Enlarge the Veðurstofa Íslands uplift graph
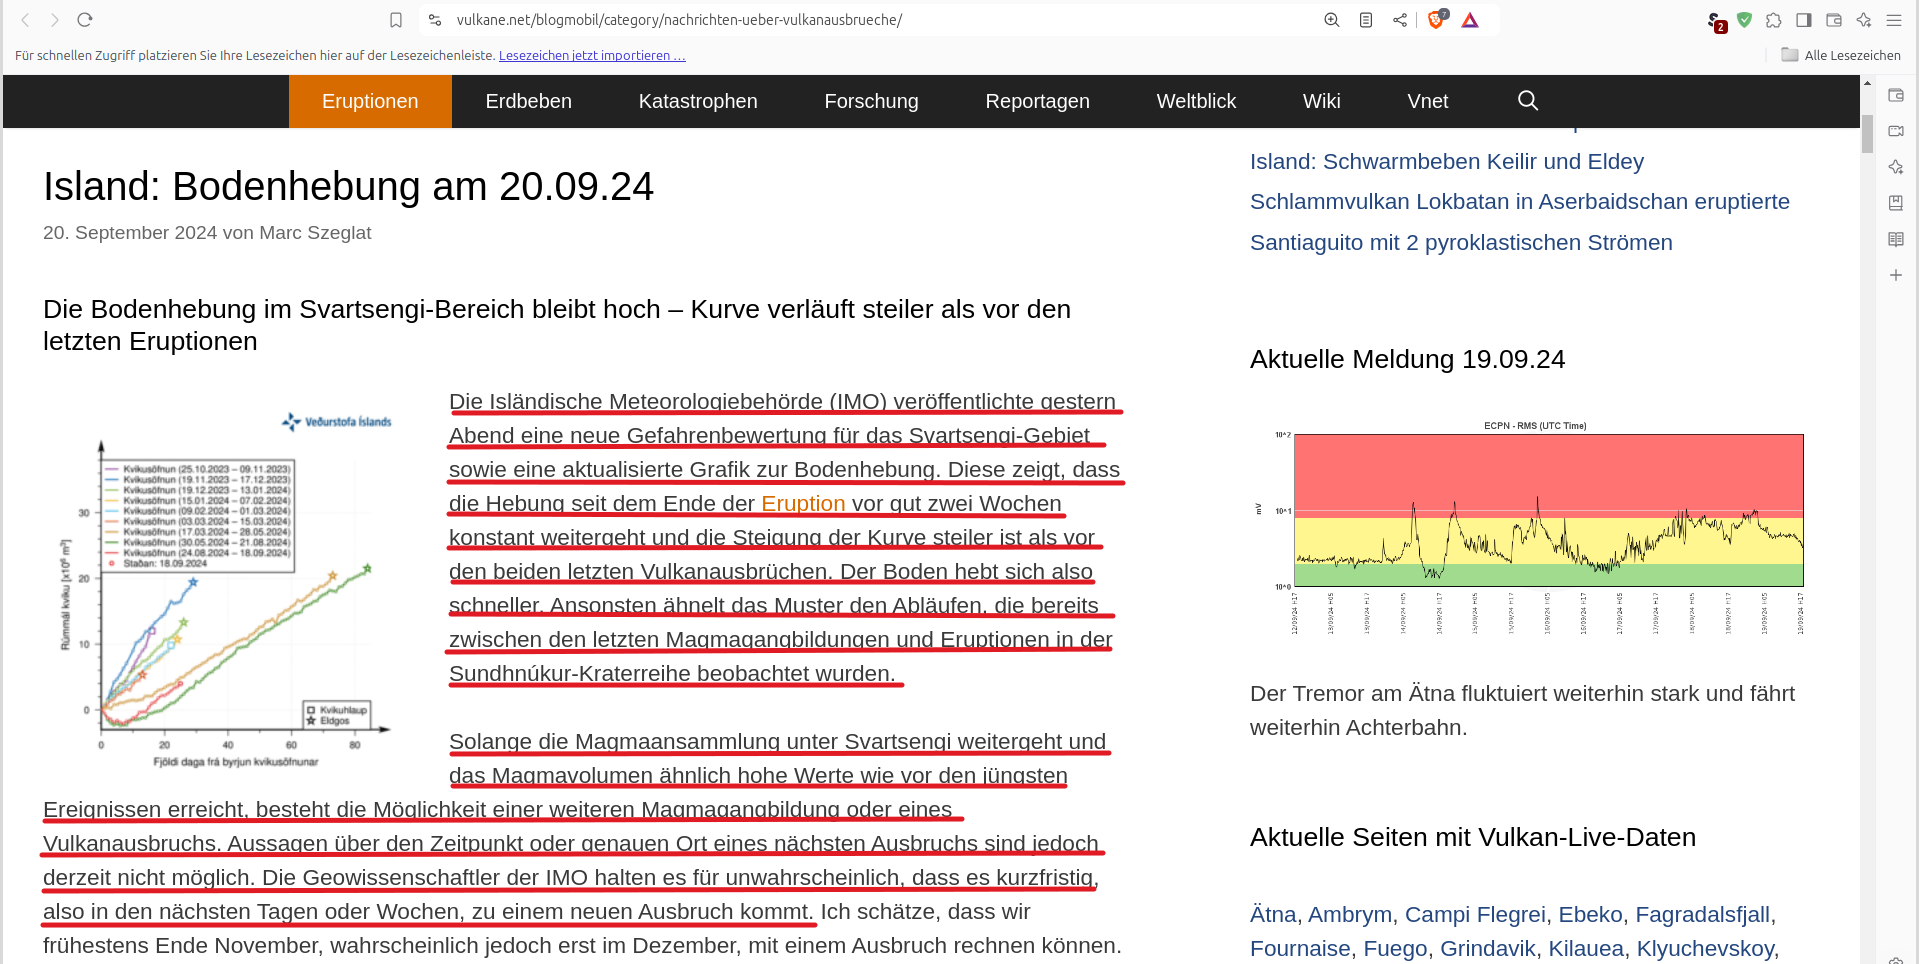This screenshot has width=1919, height=964. point(228,590)
